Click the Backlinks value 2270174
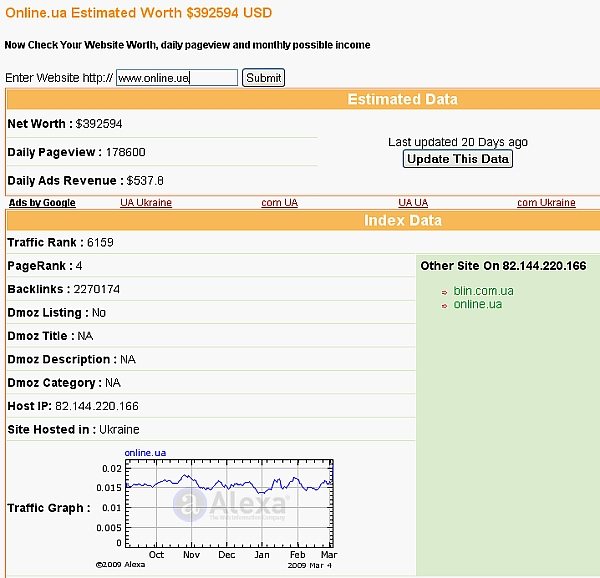Screen dimensions: 600x578 pyautogui.click(x=89, y=289)
